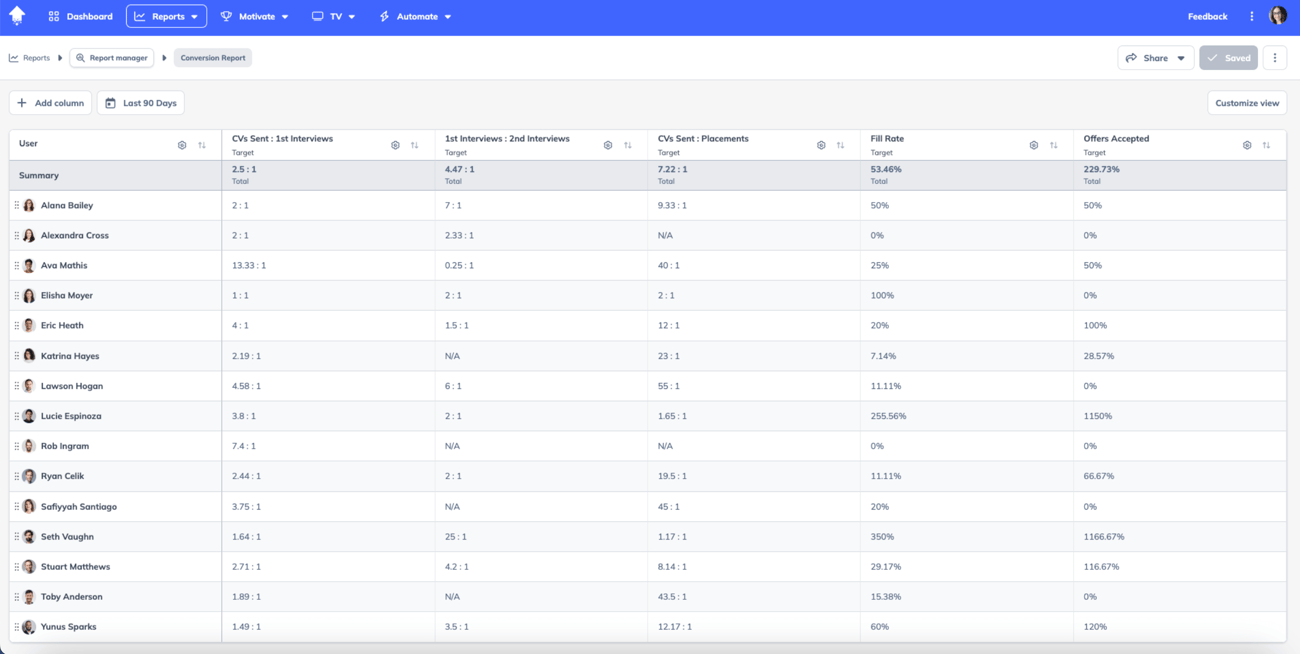Click the company logo icon in the top bar
The image size is (1300, 654).
16,15
